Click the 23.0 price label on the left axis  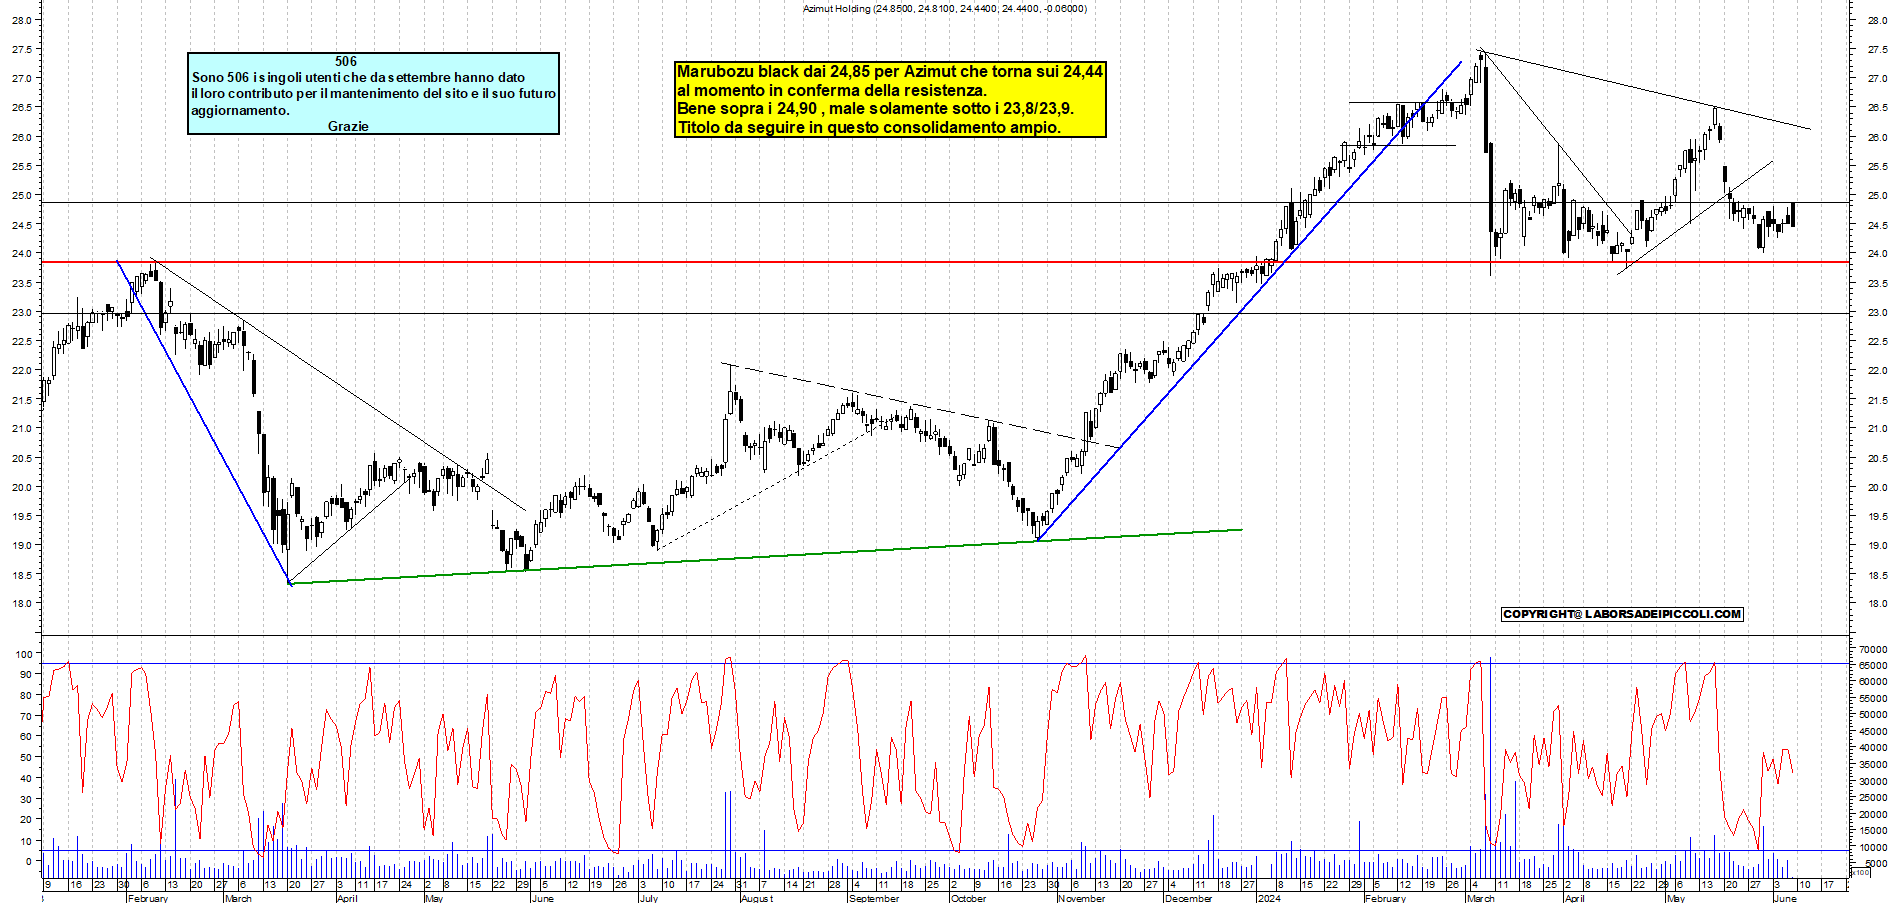pos(21,312)
